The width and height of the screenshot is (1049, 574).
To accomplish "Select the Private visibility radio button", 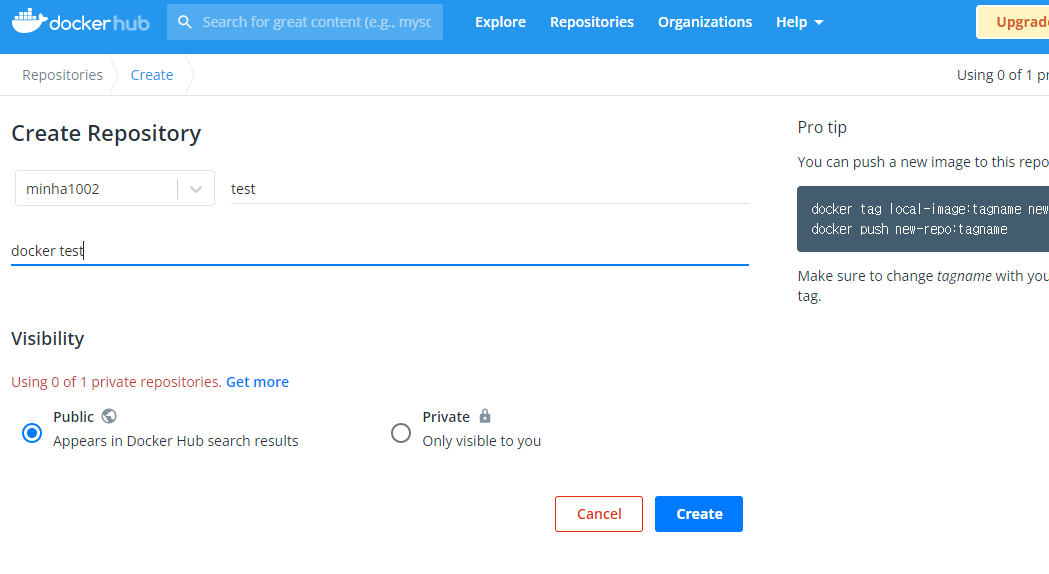I will [x=401, y=433].
